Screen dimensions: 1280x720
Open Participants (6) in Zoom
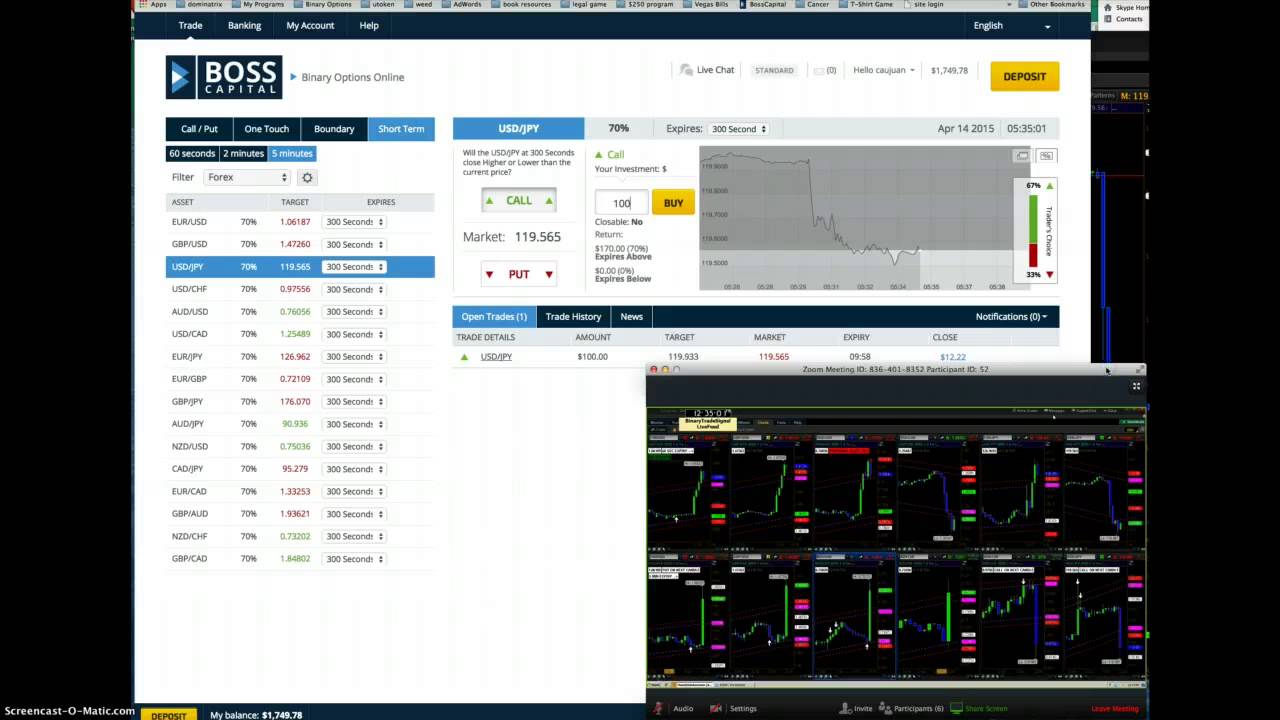(911, 708)
